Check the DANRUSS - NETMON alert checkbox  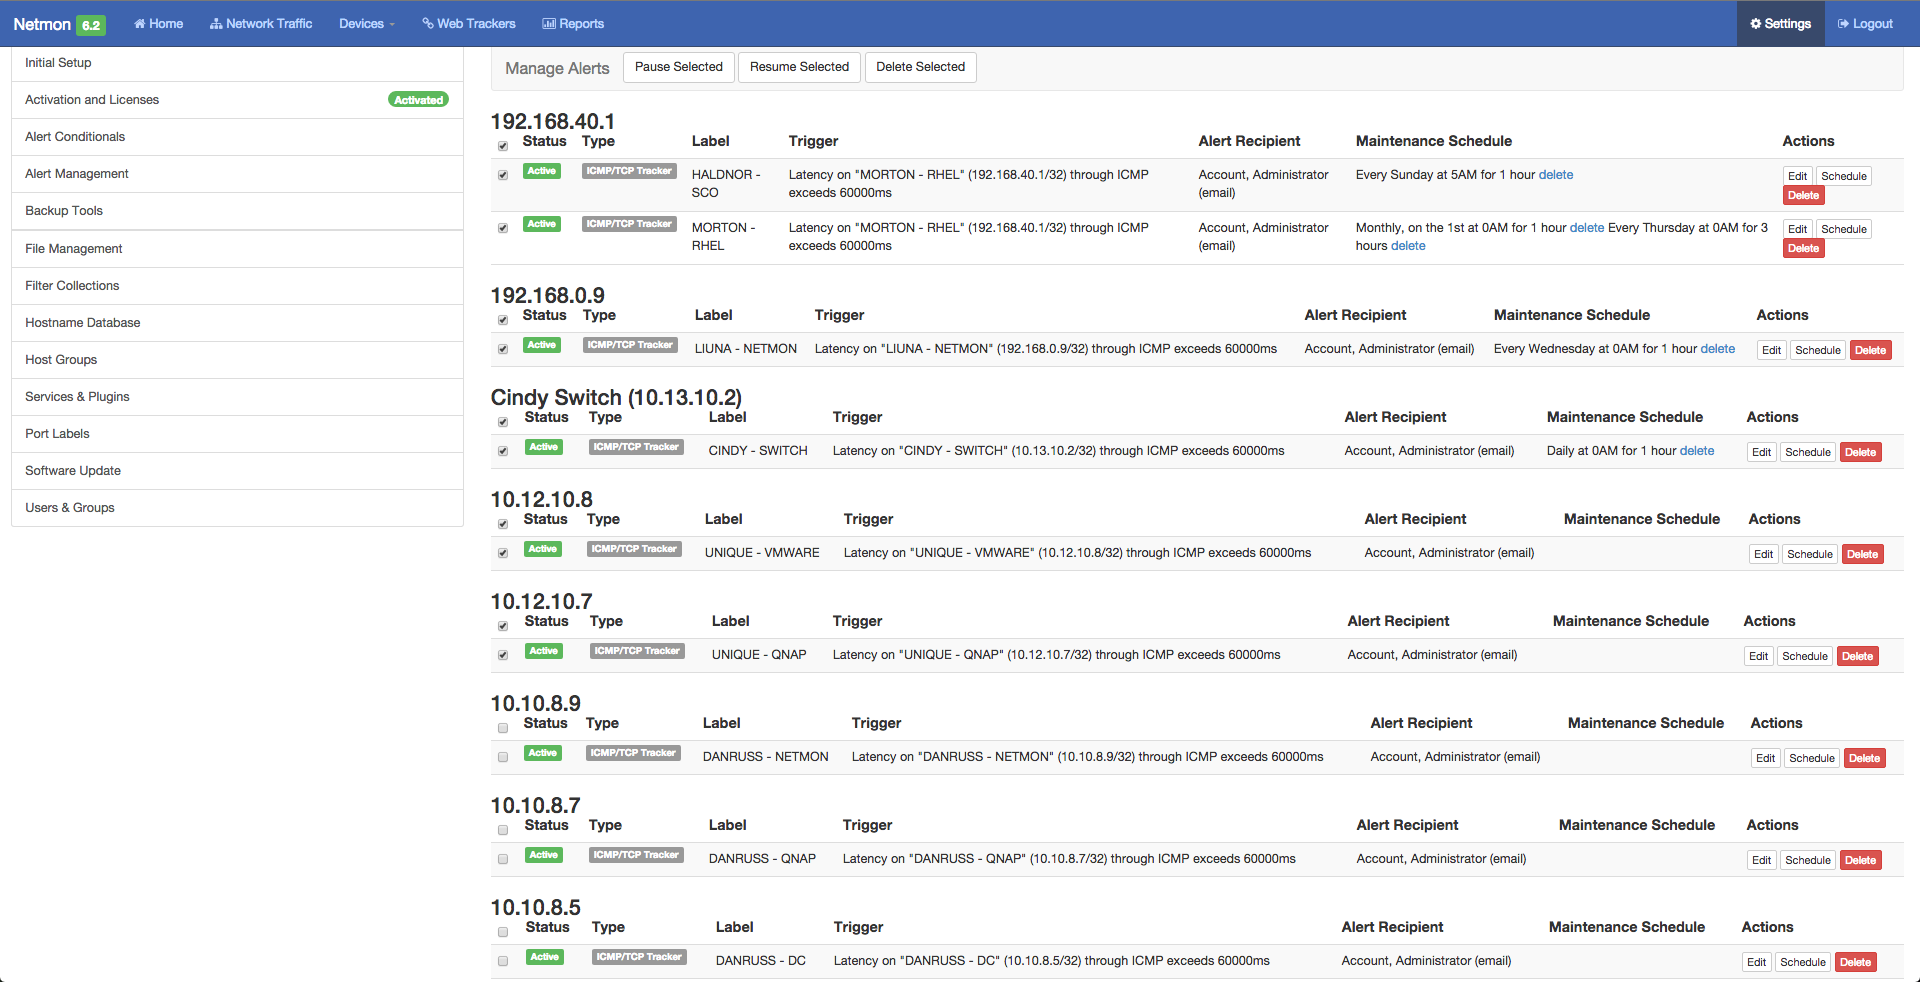(x=503, y=757)
